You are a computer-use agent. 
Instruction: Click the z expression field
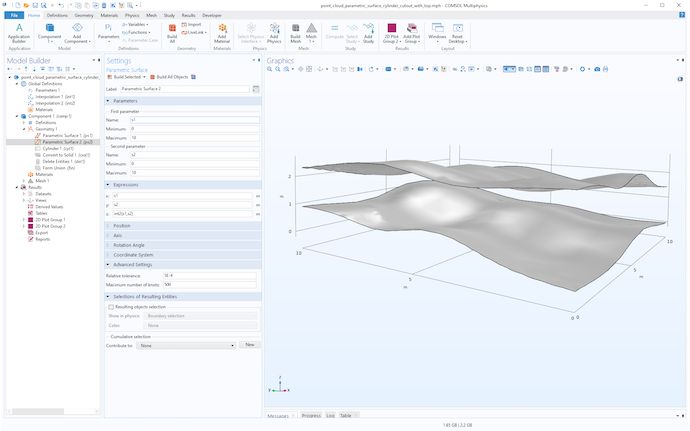point(182,214)
